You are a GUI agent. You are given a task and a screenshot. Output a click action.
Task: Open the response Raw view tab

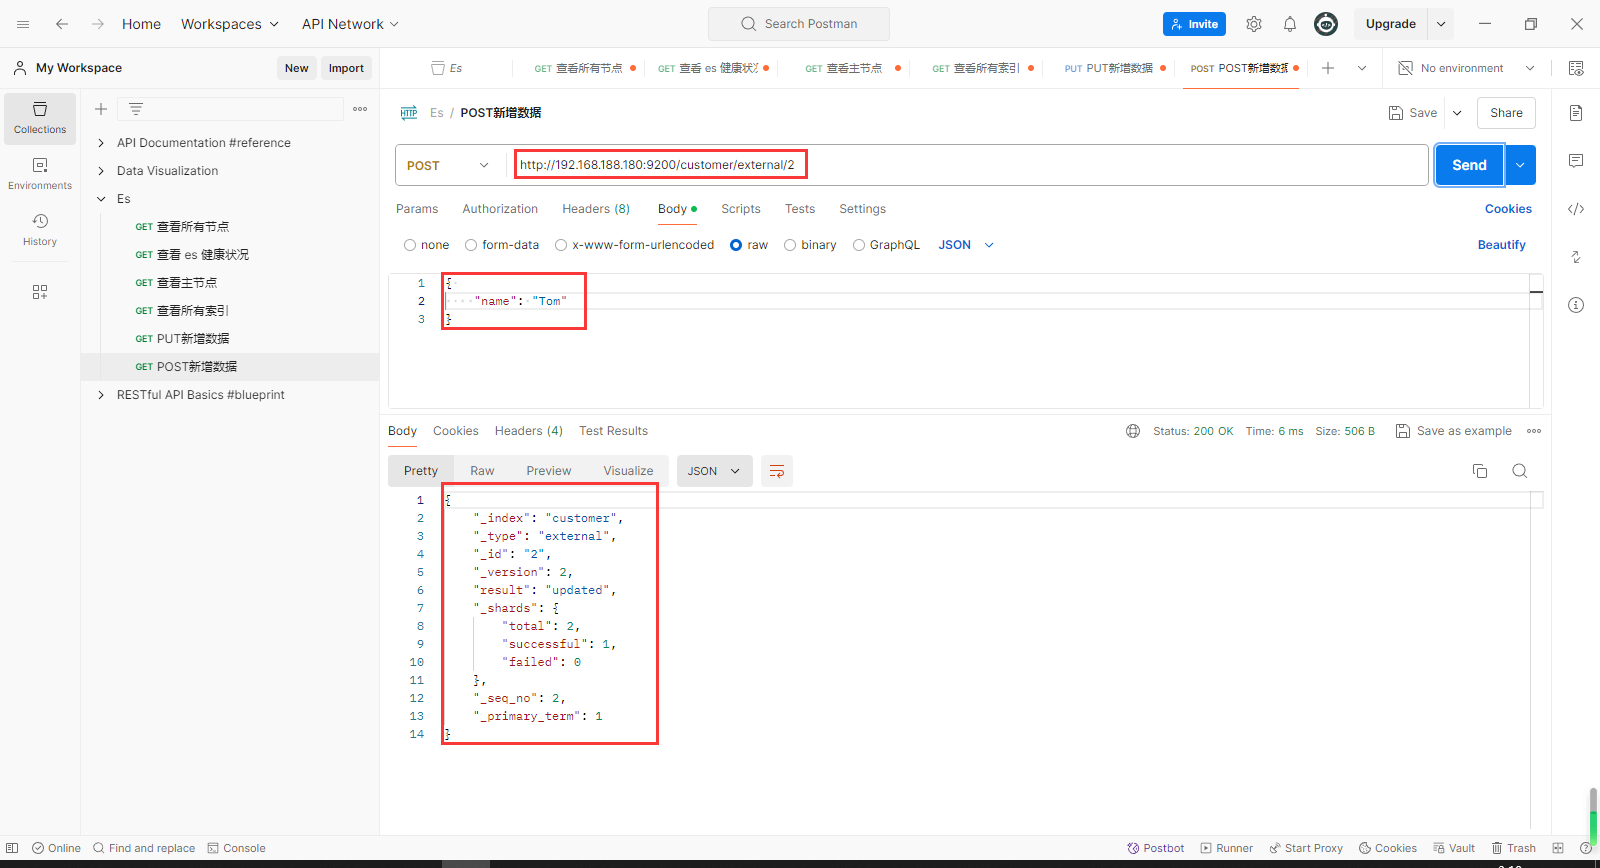pos(482,471)
